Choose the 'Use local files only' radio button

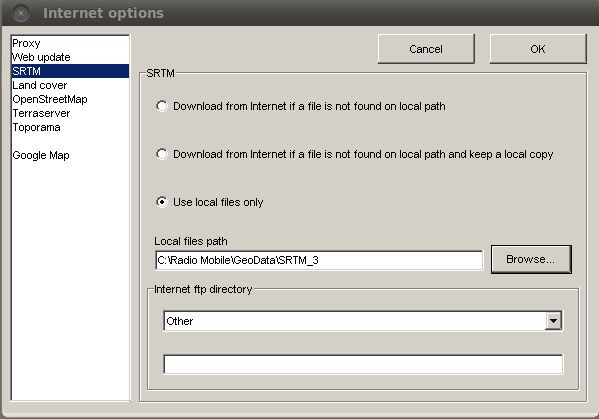pos(162,202)
